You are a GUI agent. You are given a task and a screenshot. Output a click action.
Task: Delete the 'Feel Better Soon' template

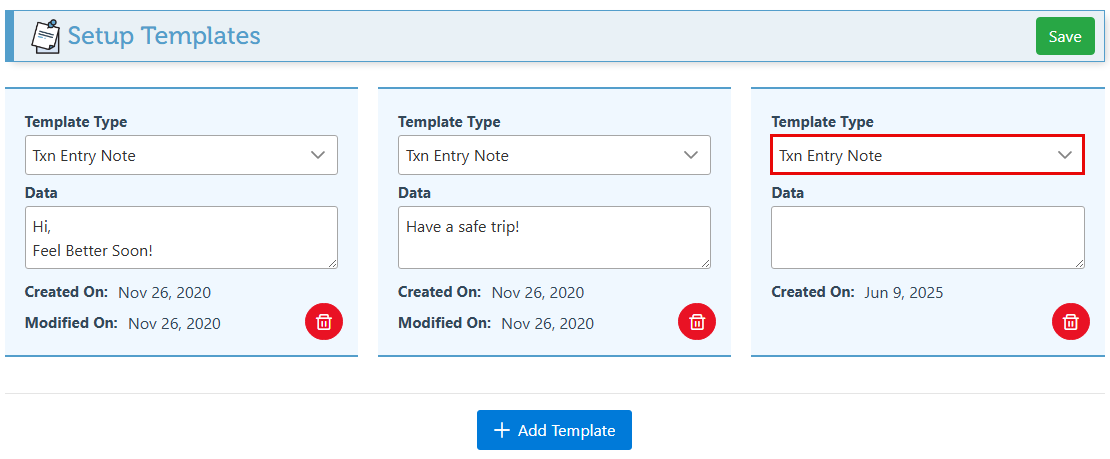click(324, 322)
